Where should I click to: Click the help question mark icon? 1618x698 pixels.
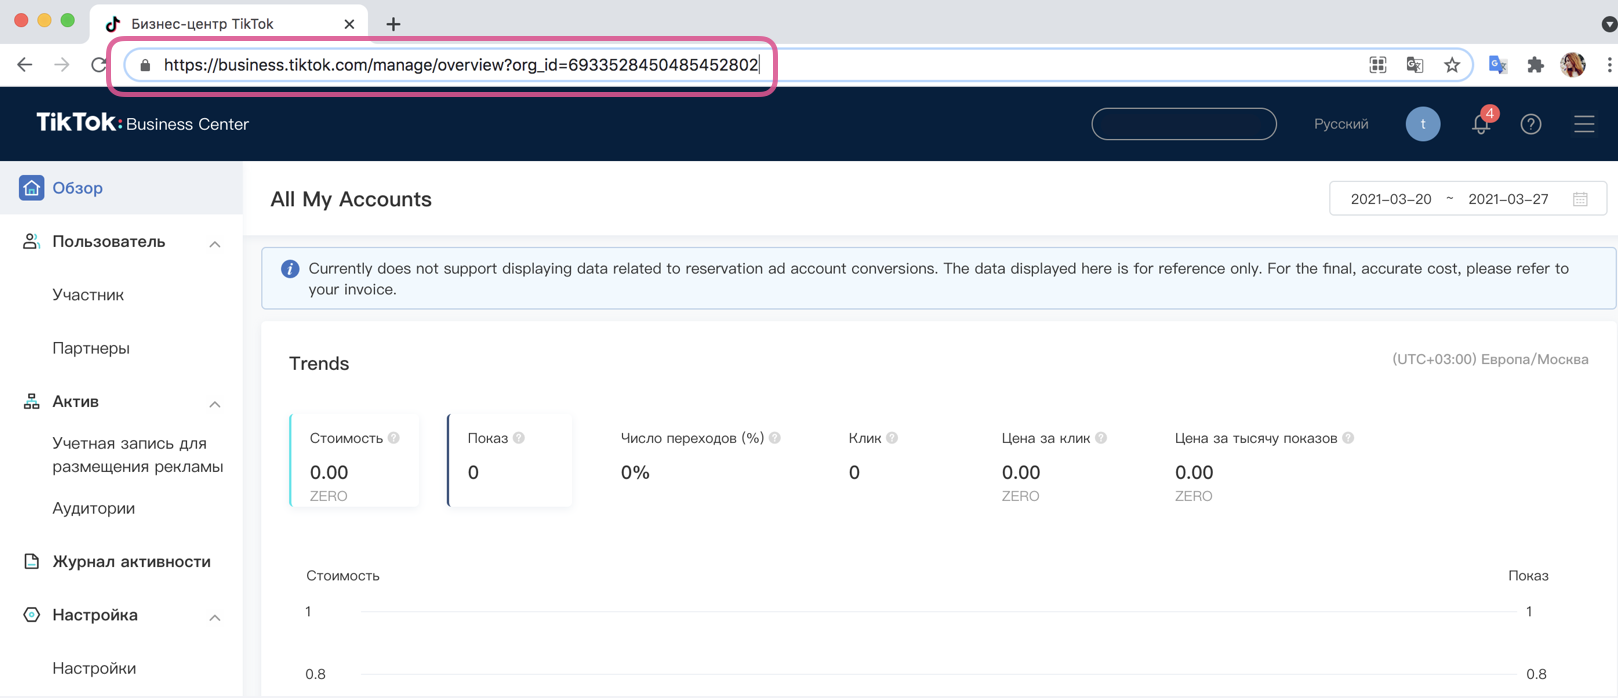click(x=1531, y=124)
